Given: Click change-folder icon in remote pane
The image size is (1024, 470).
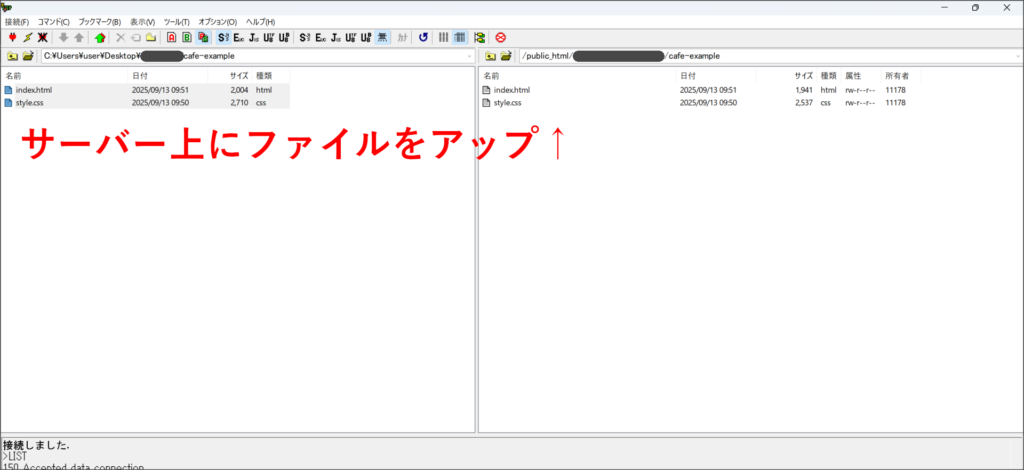Looking at the screenshot, I should click(x=507, y=56).
